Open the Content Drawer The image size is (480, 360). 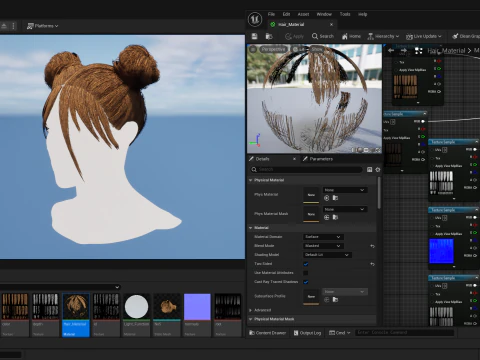(268, 333)
